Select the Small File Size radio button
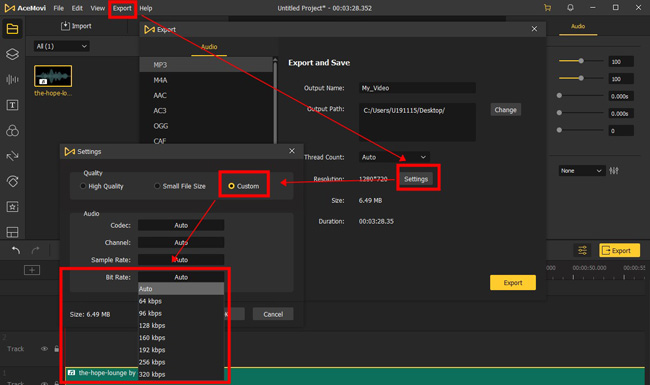Image resolution: width=650 pixels, height=385 pixels. pos(157,186)
